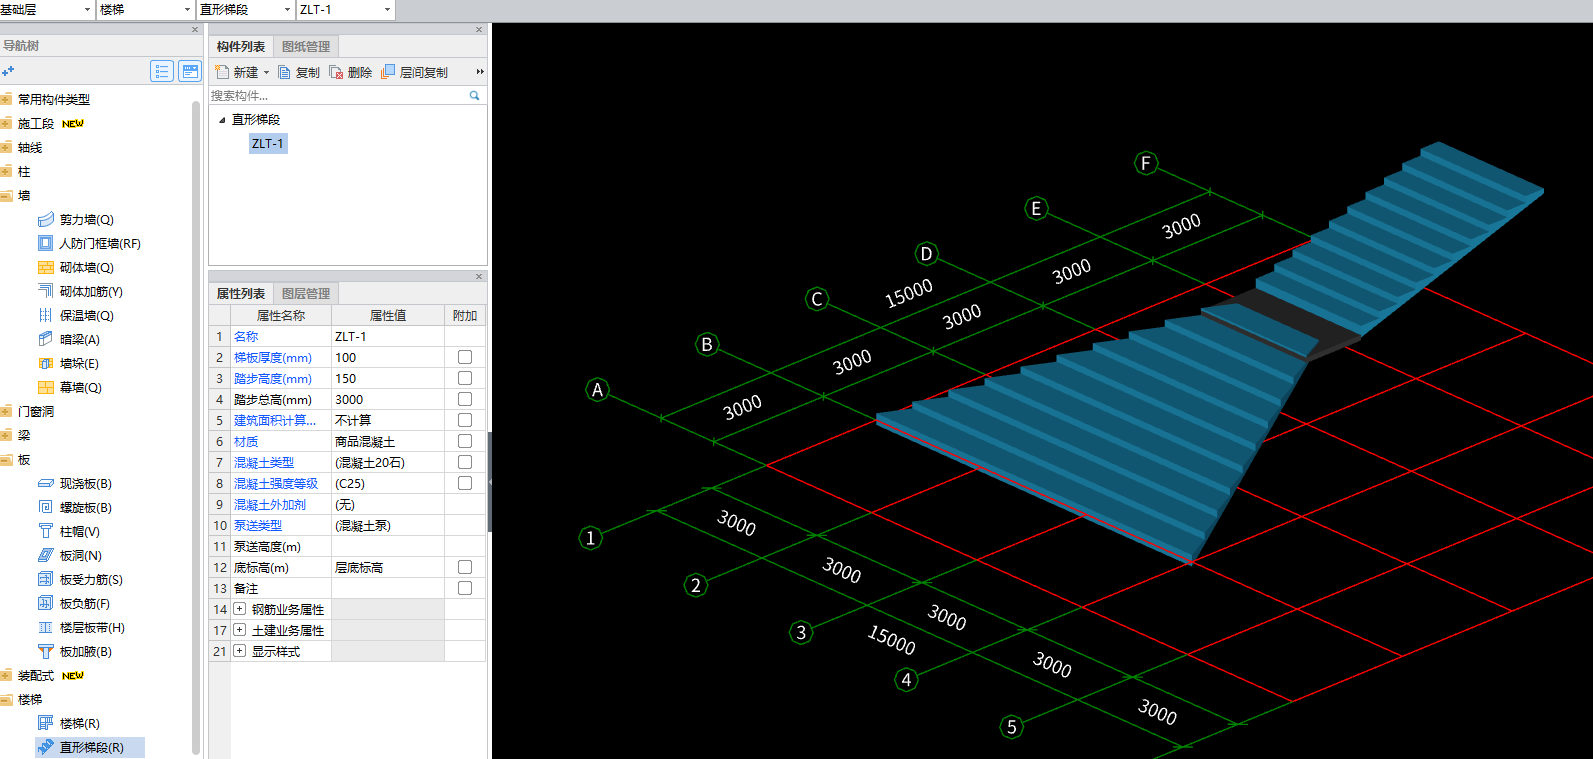Select the 螺旋板(B) spiral slab icon

coord(45,507)
